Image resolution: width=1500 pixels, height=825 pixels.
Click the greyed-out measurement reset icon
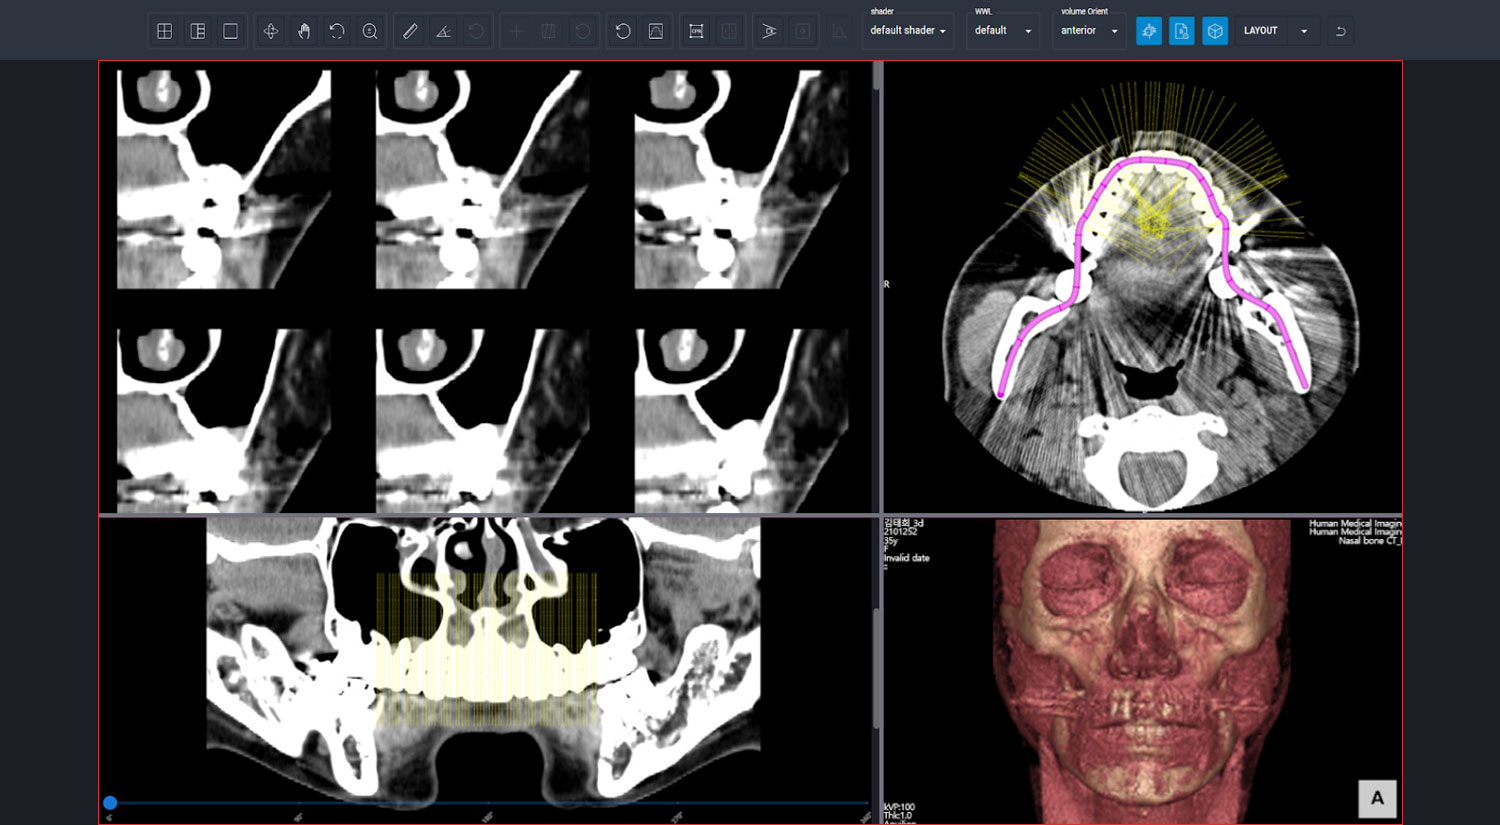pyautogui.click(x=476, y=31)
